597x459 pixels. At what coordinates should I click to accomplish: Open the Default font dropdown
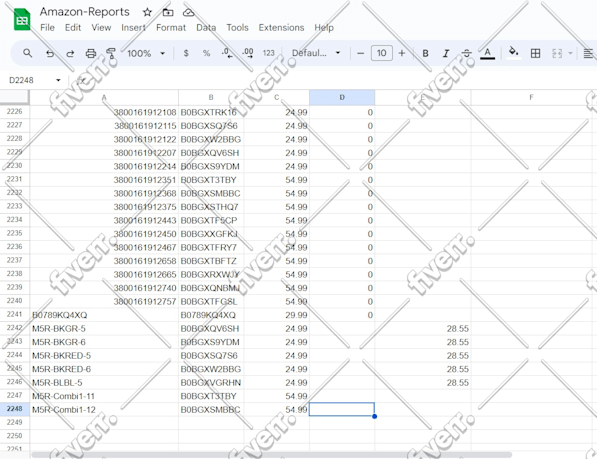pos(316,53)
